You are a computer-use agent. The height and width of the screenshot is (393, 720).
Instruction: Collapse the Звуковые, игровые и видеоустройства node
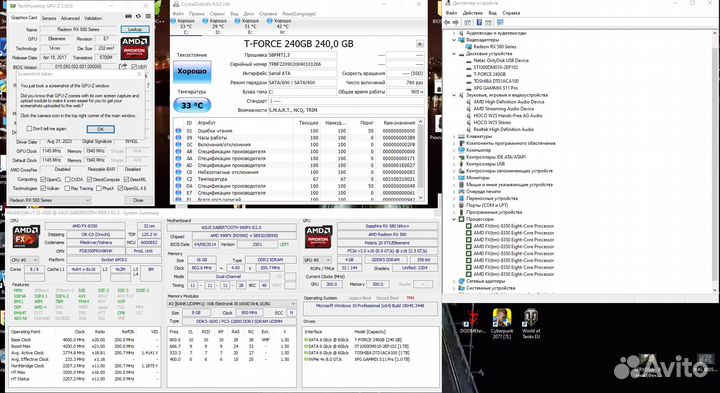click(454, 95)
